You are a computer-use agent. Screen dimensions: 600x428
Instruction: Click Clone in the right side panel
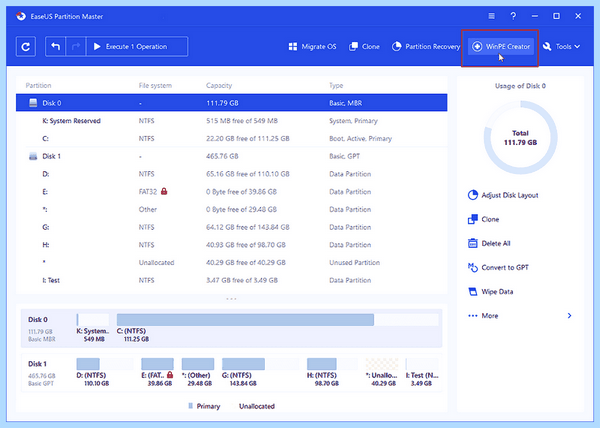[x=484, y=219]
